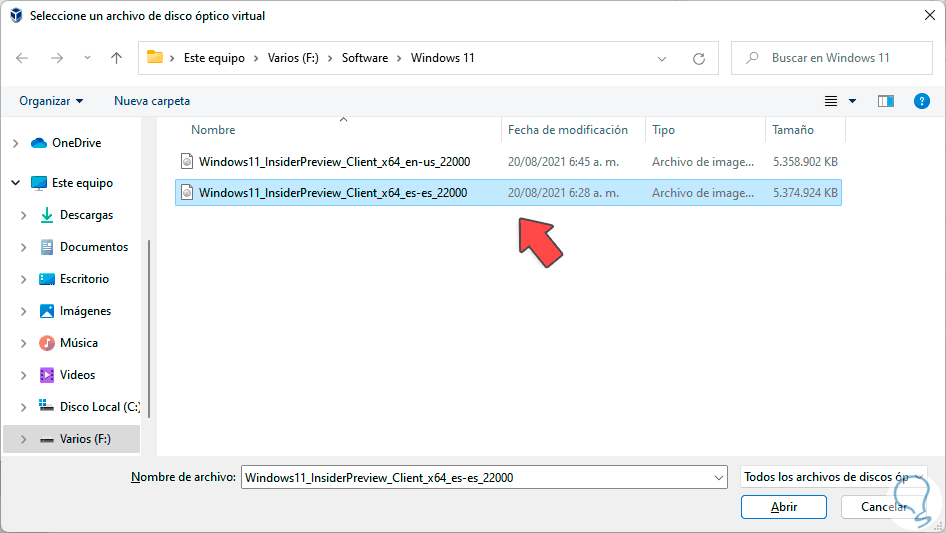Open Descargas in the sidebar

[86, 215]
